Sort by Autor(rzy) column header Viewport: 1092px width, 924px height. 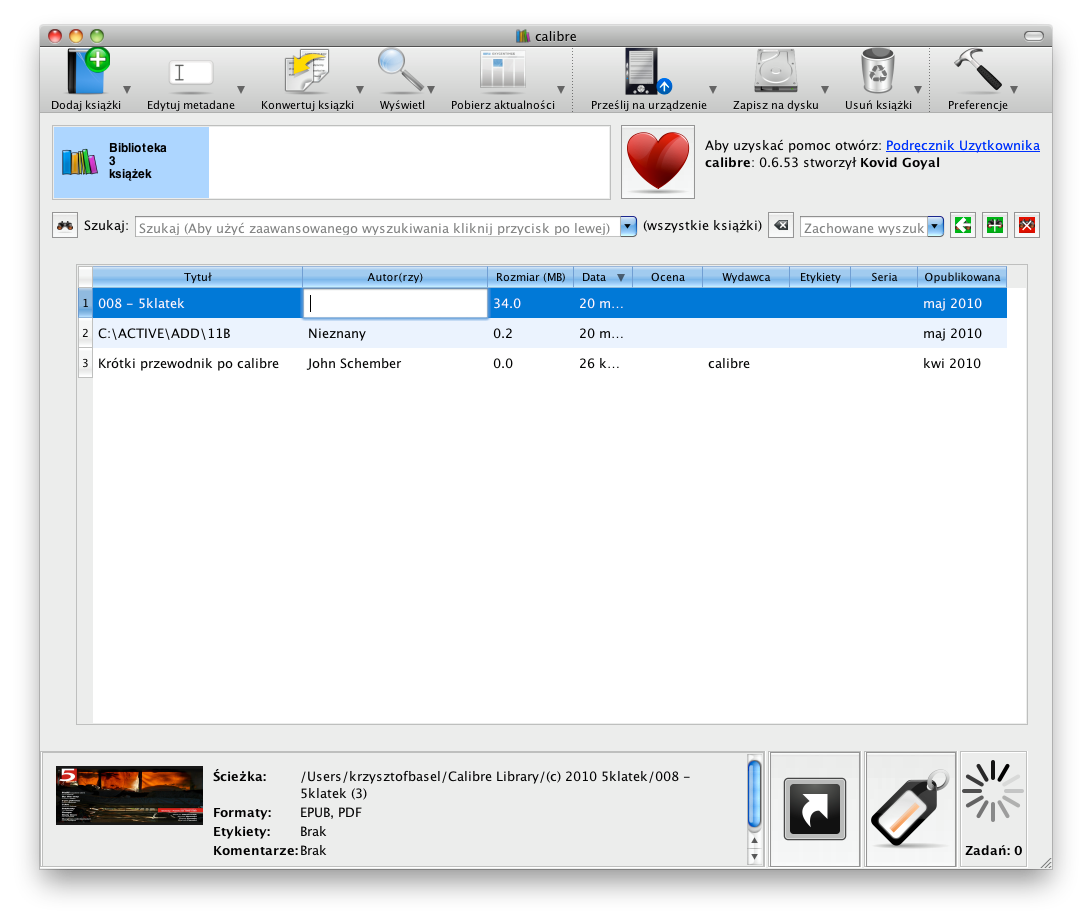[x=395, y=277]
